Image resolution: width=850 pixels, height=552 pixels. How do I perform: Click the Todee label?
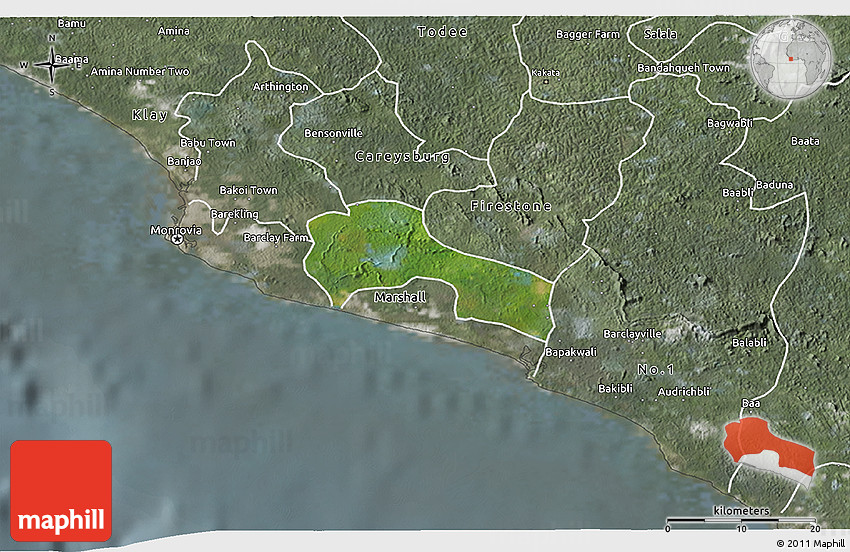[x=442, y=32]
